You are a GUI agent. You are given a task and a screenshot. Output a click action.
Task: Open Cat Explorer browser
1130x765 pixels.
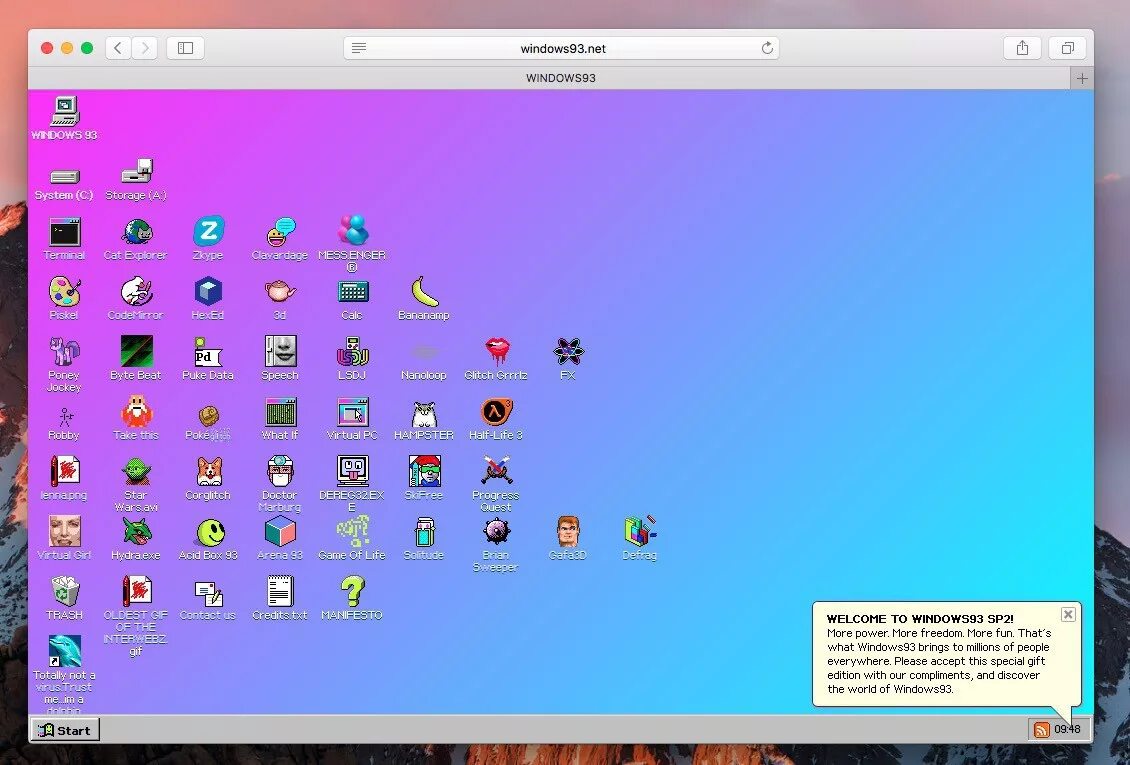[x=136, y=232]
